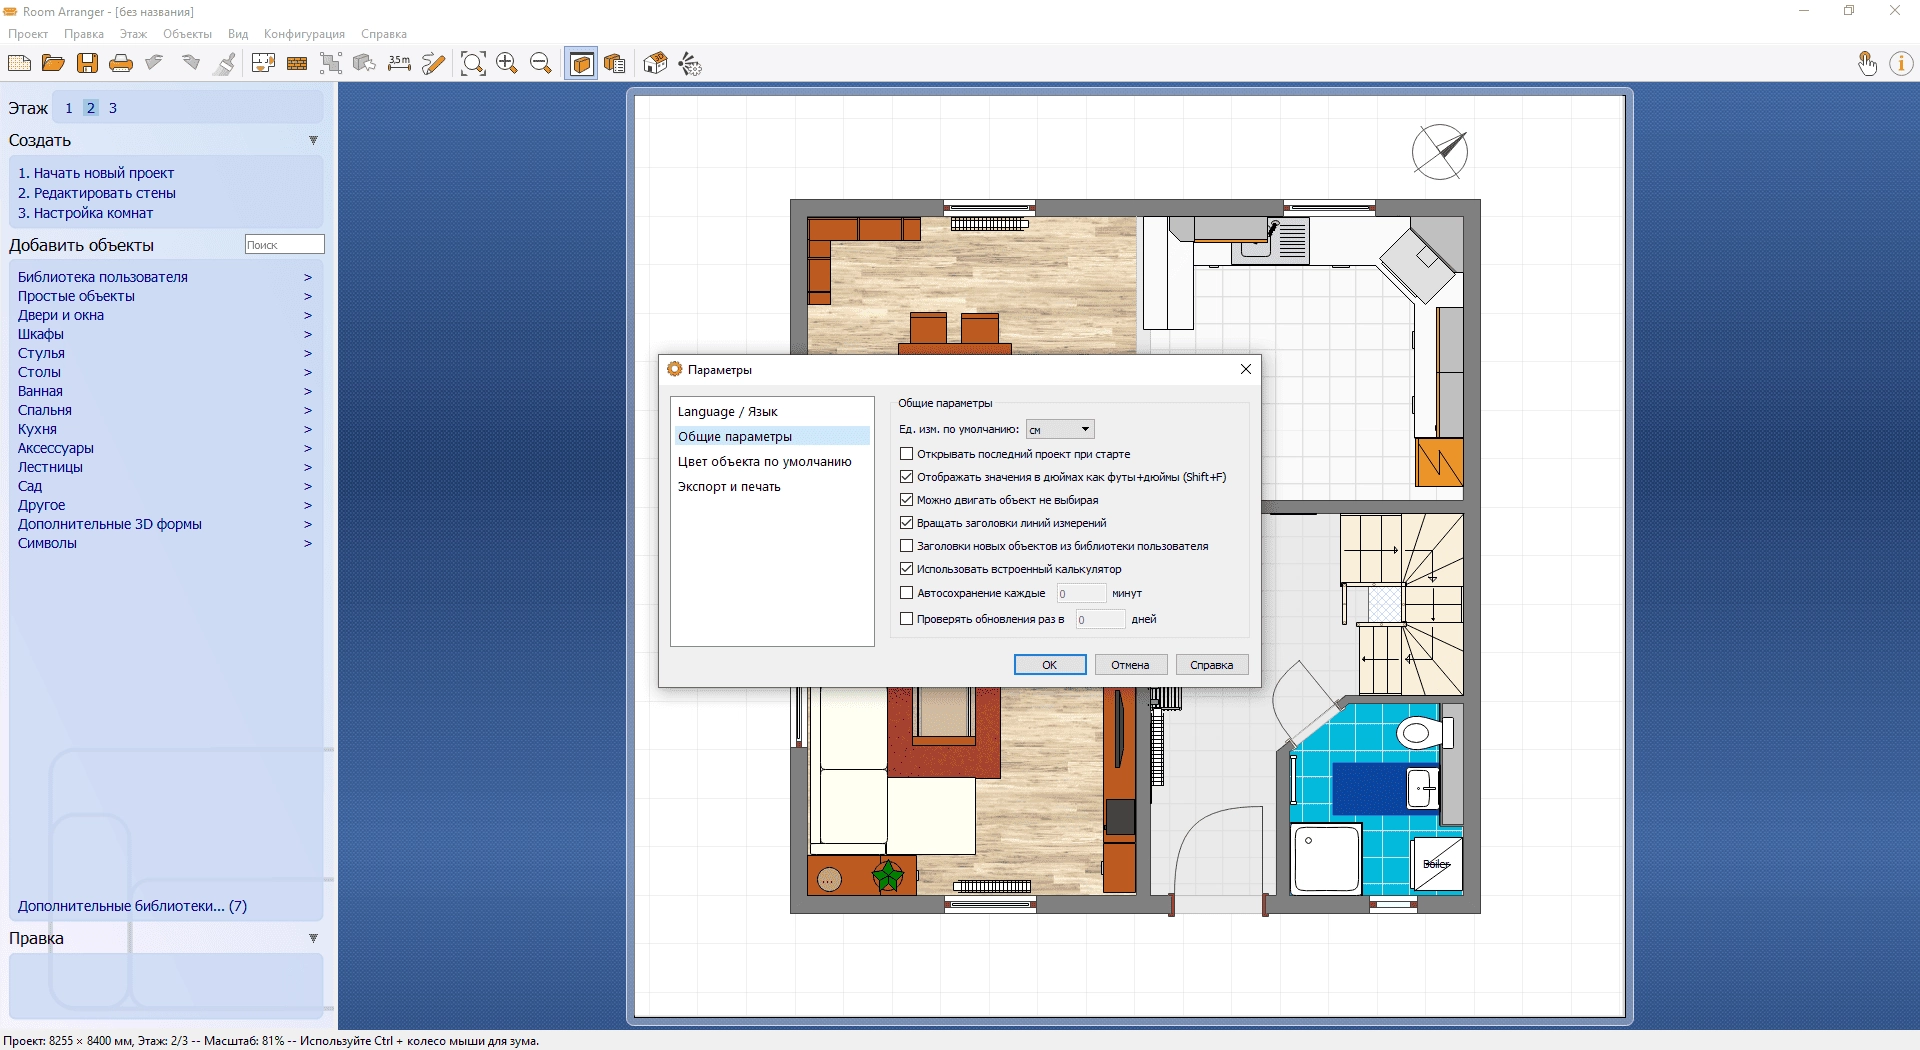Enable Открывать последний проект при старте
The height and width of the screenshot is (1050, 1920).
tap(907, 454)
